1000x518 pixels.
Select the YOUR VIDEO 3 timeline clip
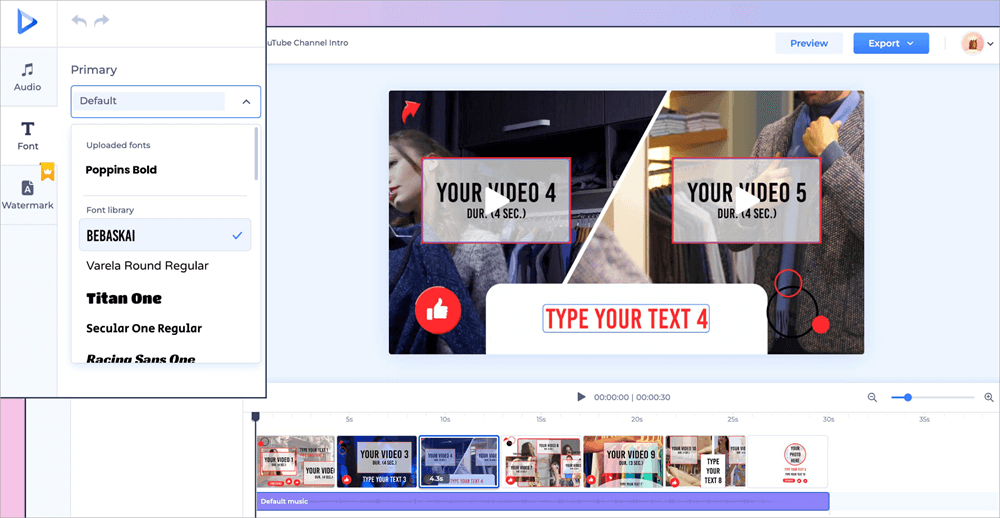(377, 461)
